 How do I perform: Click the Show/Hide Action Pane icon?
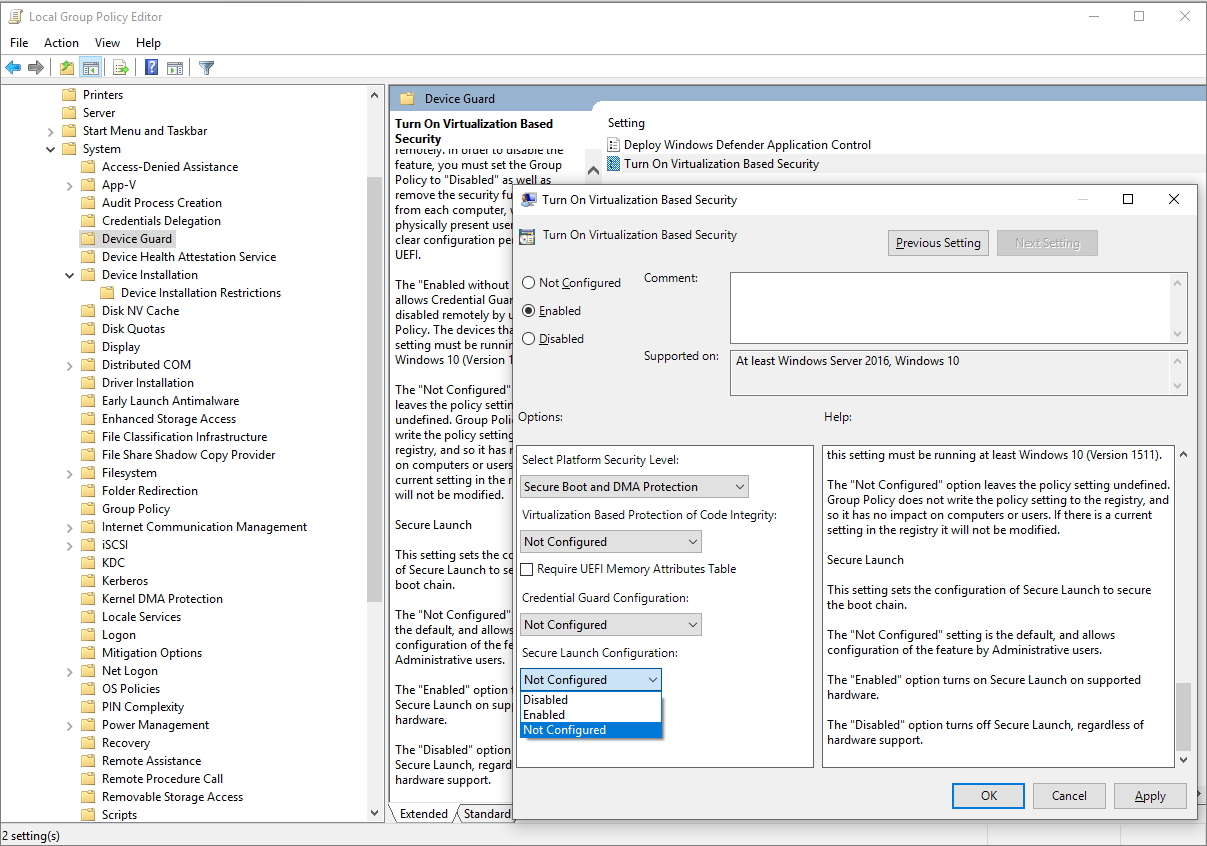pos(175,68)
